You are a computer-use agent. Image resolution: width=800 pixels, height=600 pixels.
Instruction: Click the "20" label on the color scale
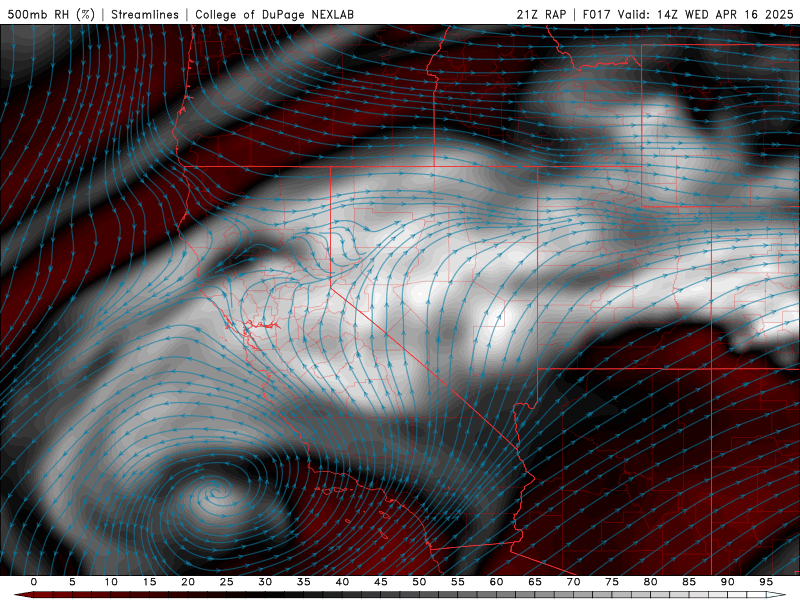[x=188, y=582]
